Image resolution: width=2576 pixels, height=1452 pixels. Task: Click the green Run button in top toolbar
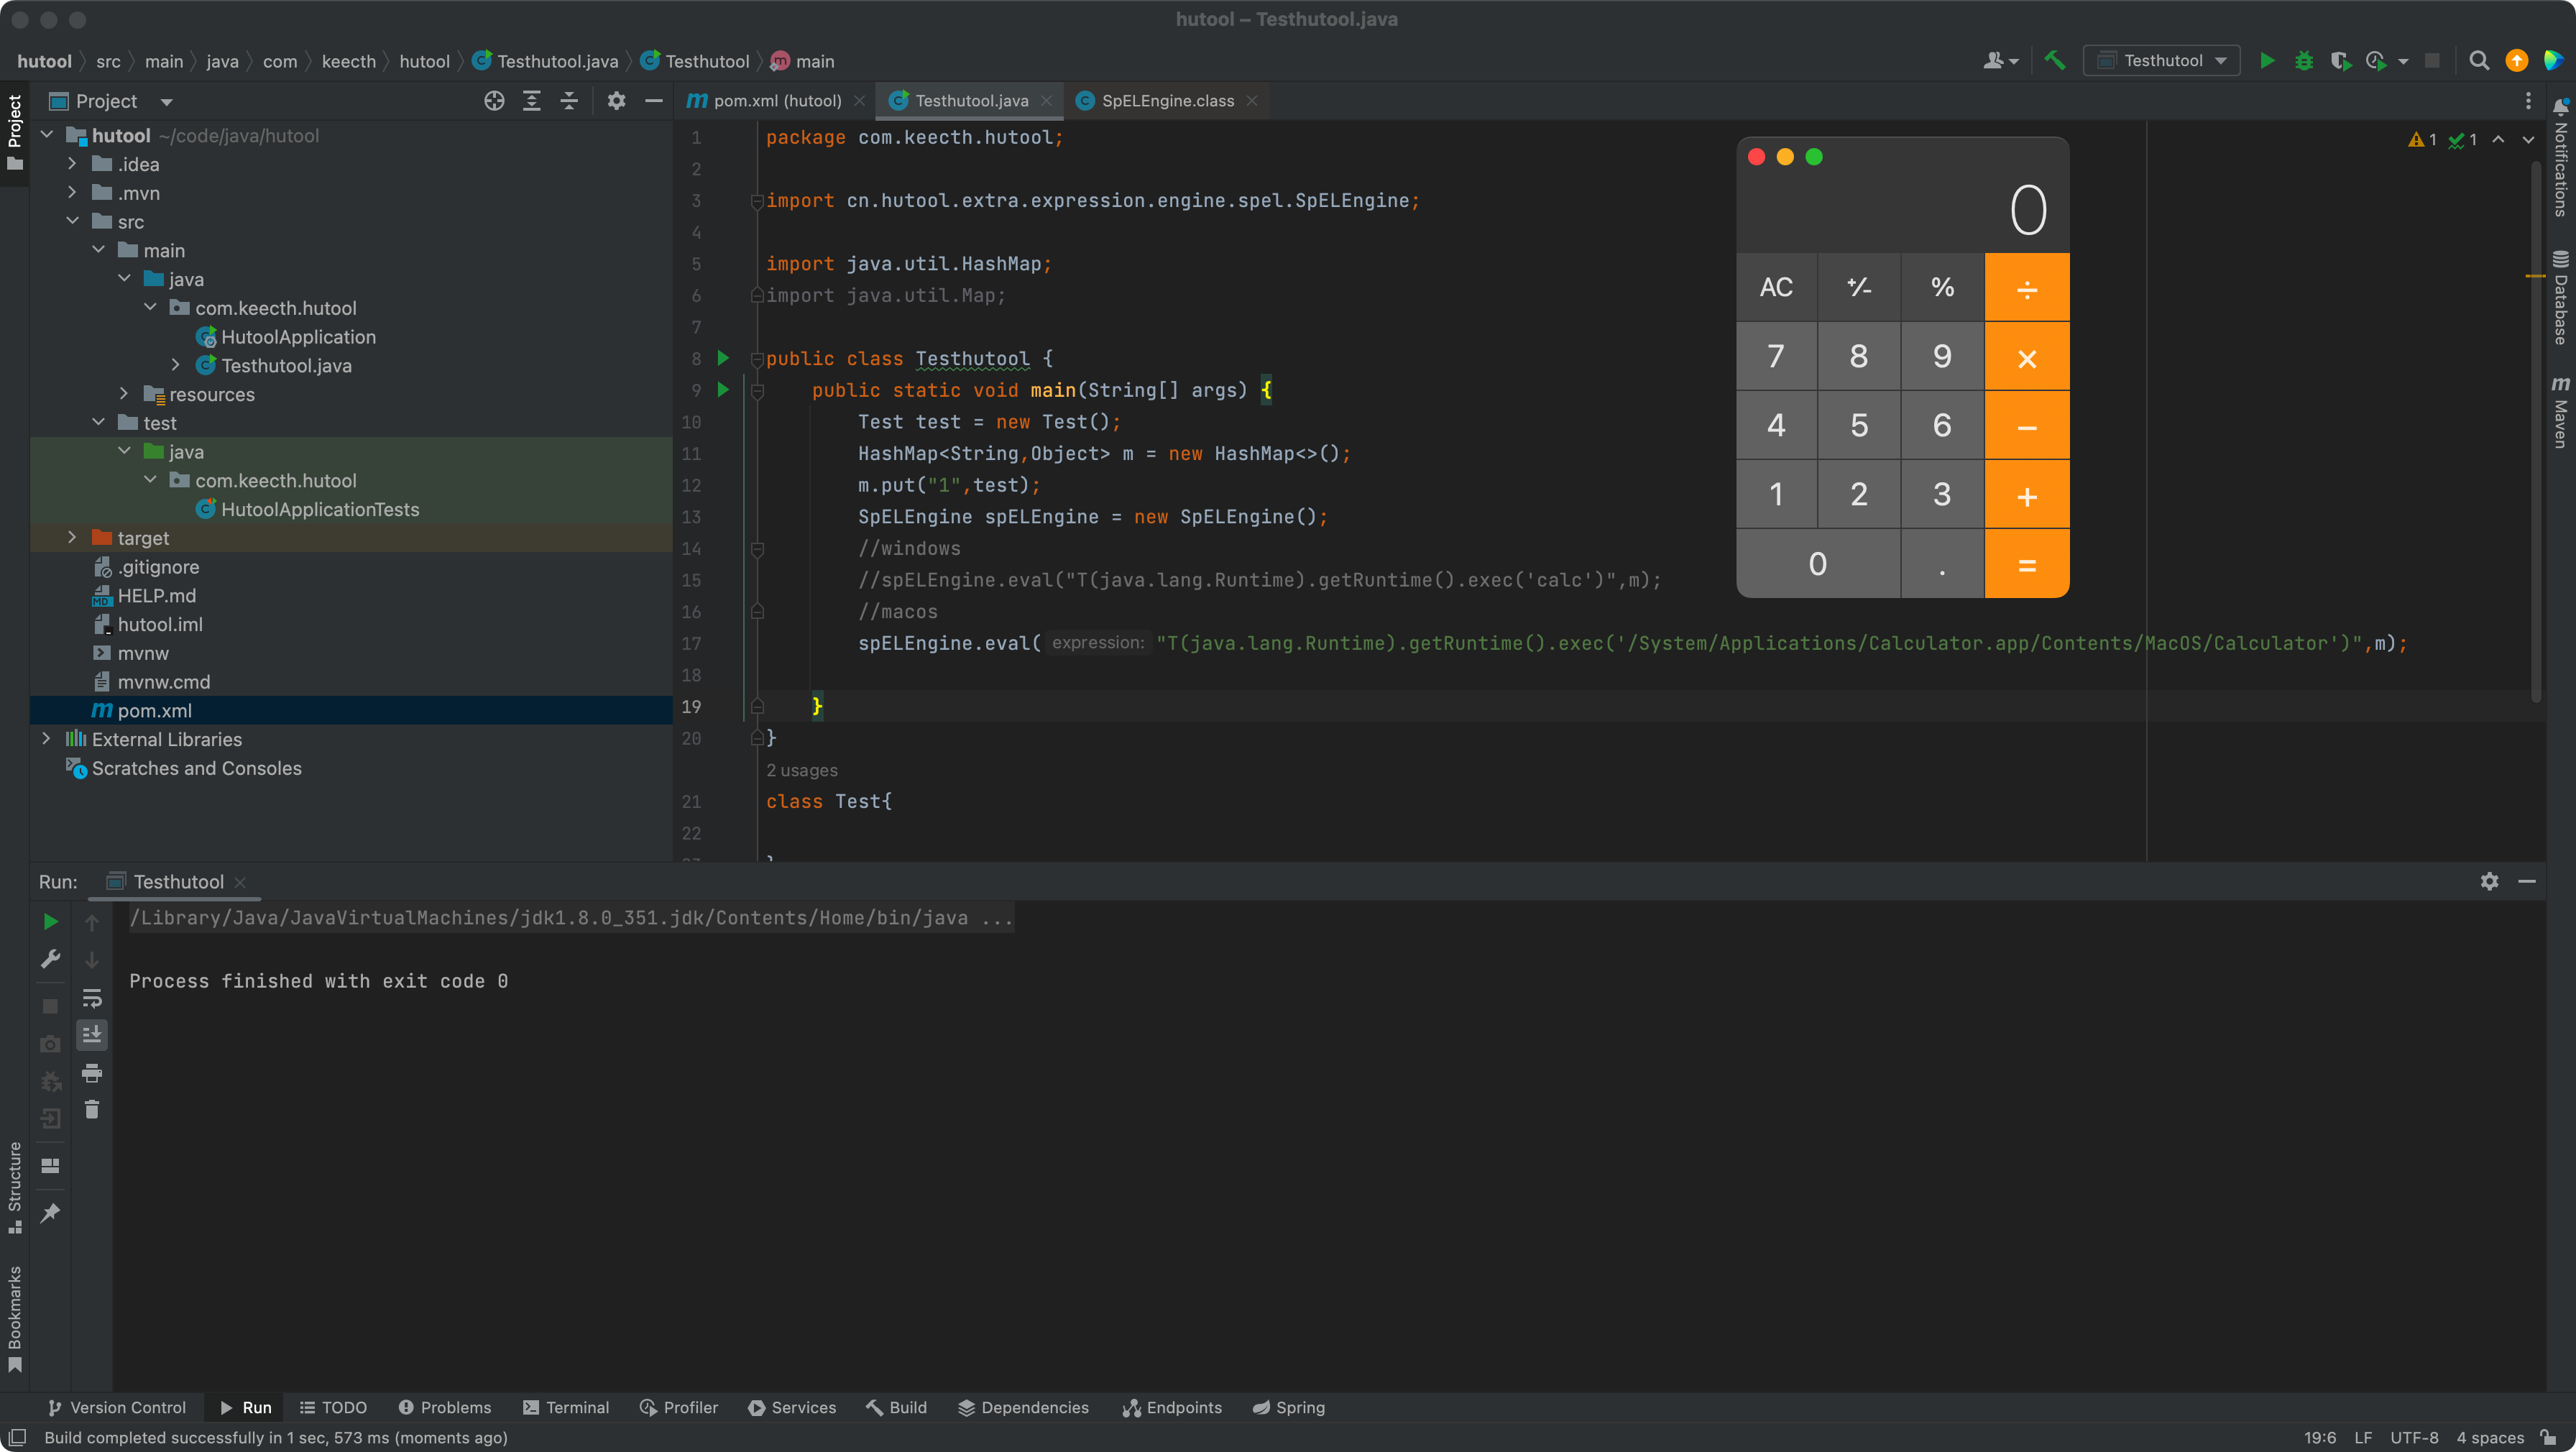[x=2267, y=61]
